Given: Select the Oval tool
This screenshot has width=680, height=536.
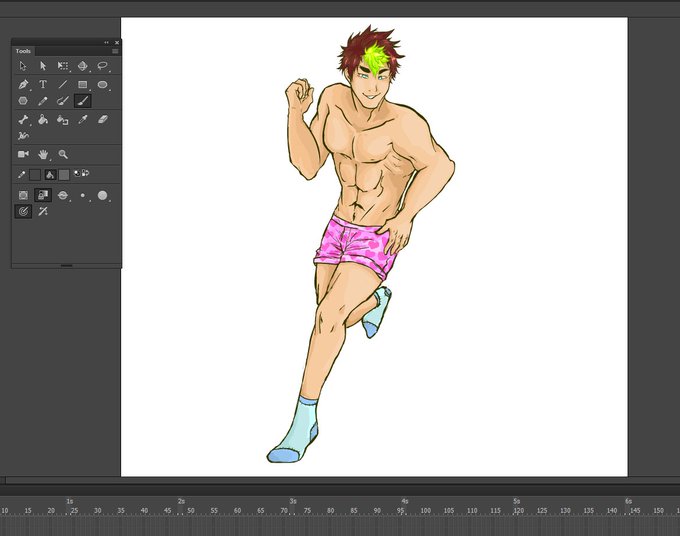Looking at the screenshot, I should coord(102,85).
